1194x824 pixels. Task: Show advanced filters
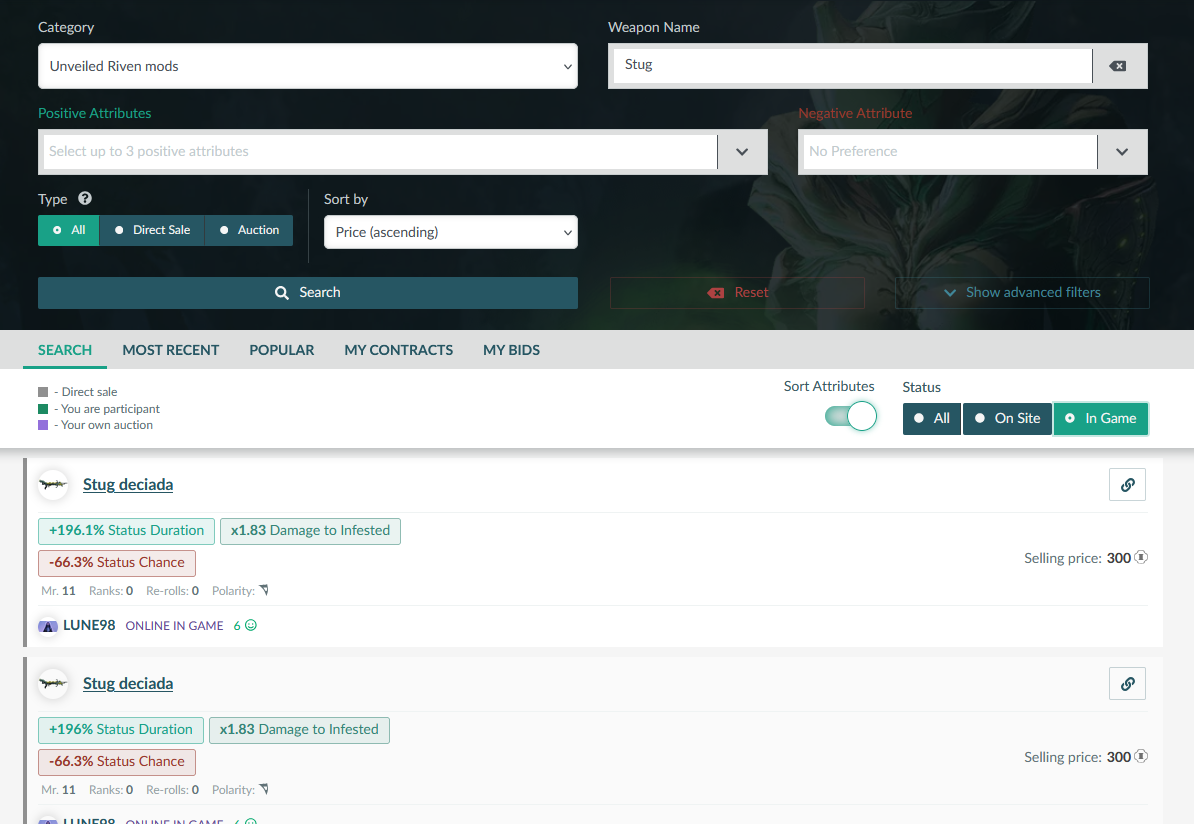(x=1022, y=292)
